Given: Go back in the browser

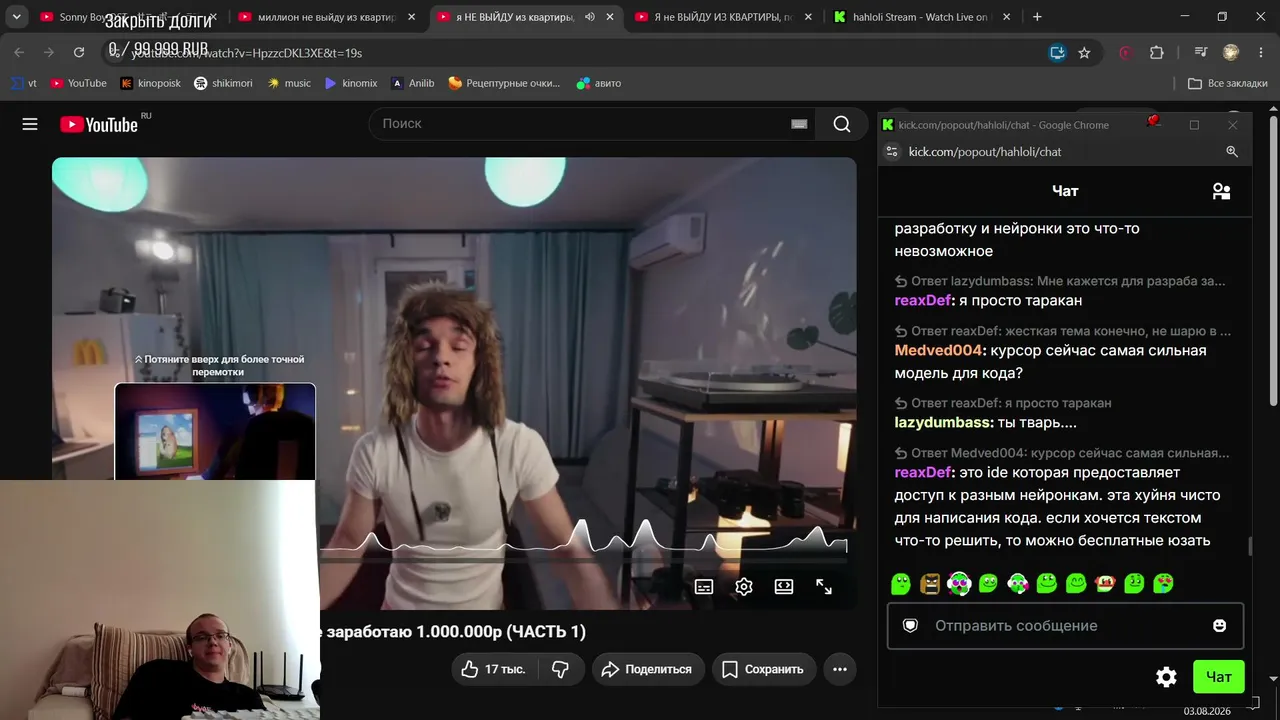Looking at the screenshot, I should pyautogui.click(x=19, y=52).
